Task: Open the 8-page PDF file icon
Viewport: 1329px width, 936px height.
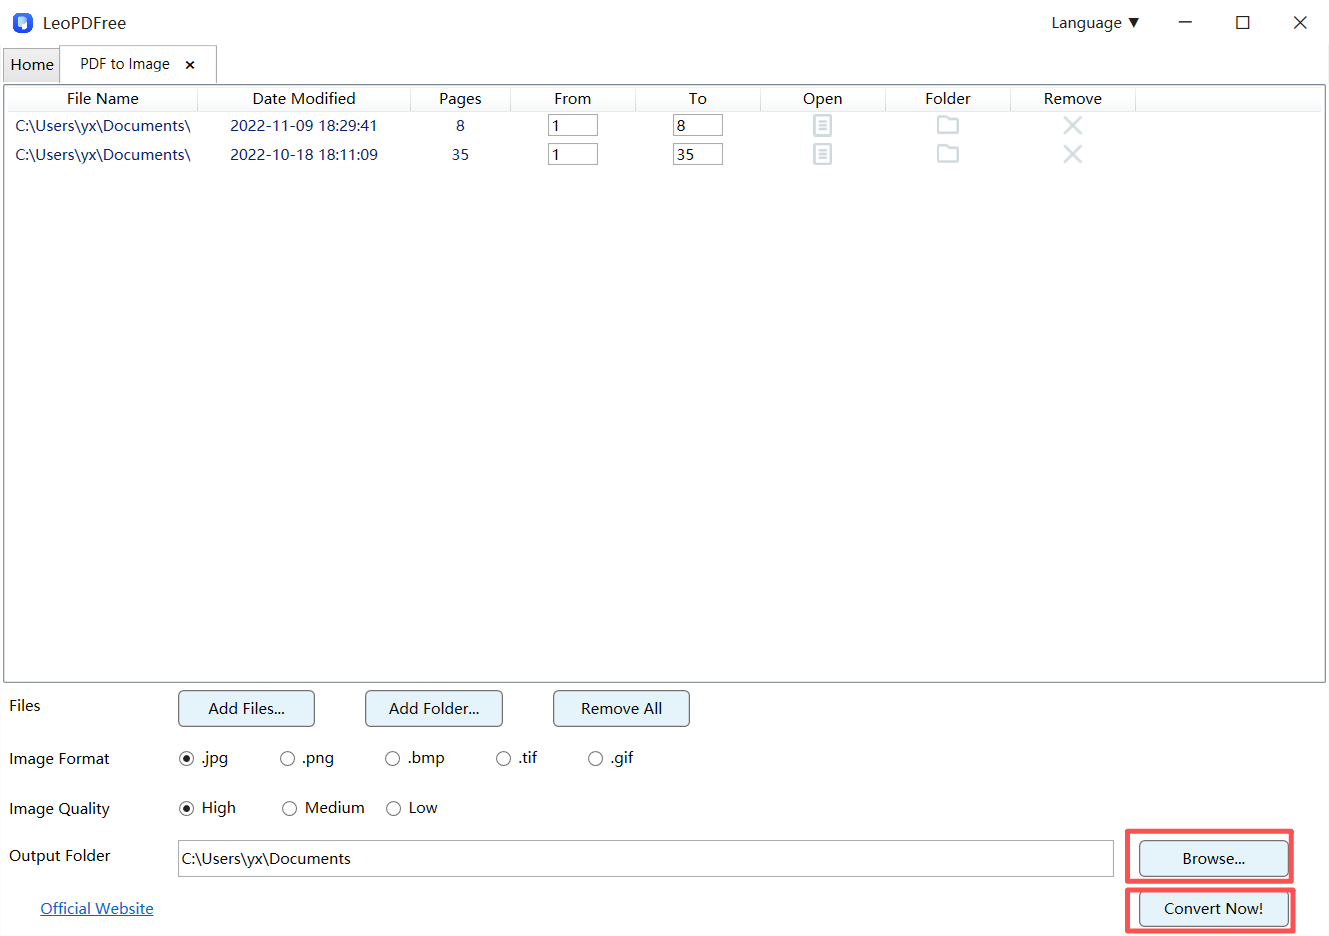Action: [822, 125]
